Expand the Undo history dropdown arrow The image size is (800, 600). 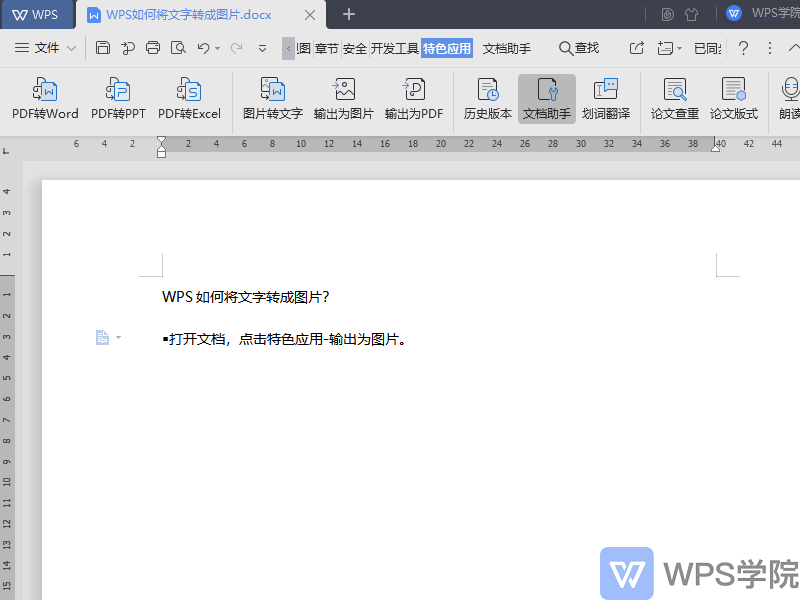tap(217, 48)
